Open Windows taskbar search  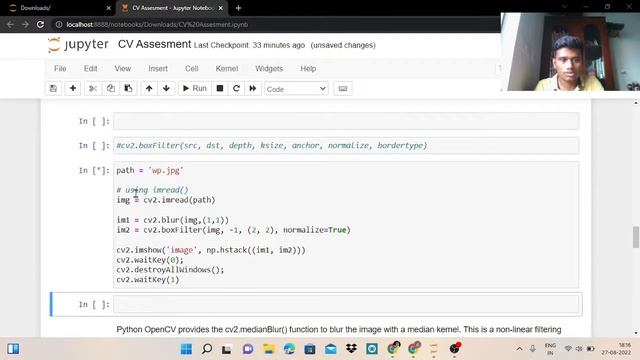point(207,349)
